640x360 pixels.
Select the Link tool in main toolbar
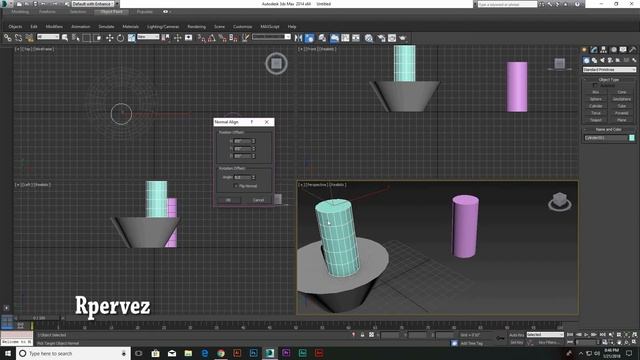point(8,38)
